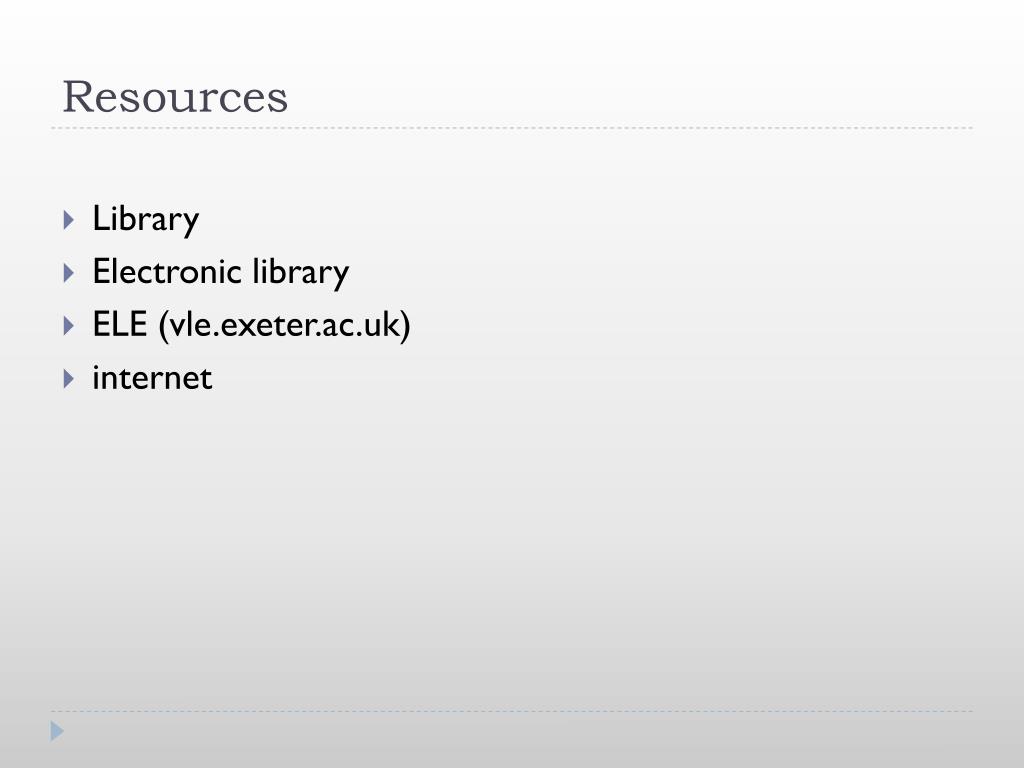
Task: Click the dashed line above the footer
Action: (x=512, y=711)
